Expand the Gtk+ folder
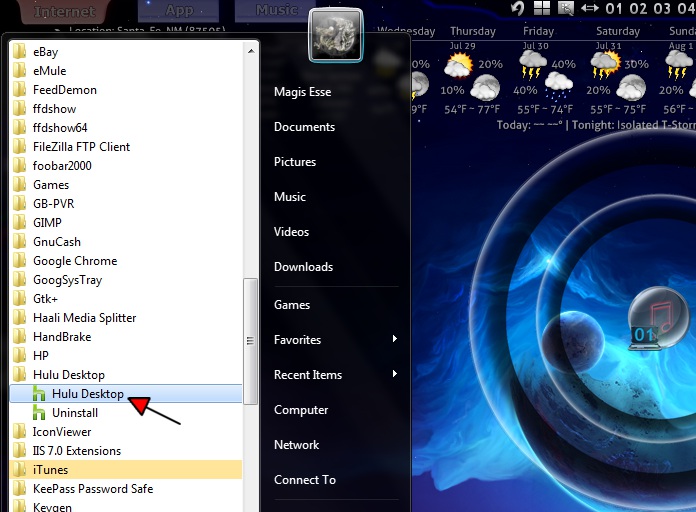 click(x=126, y=298)
